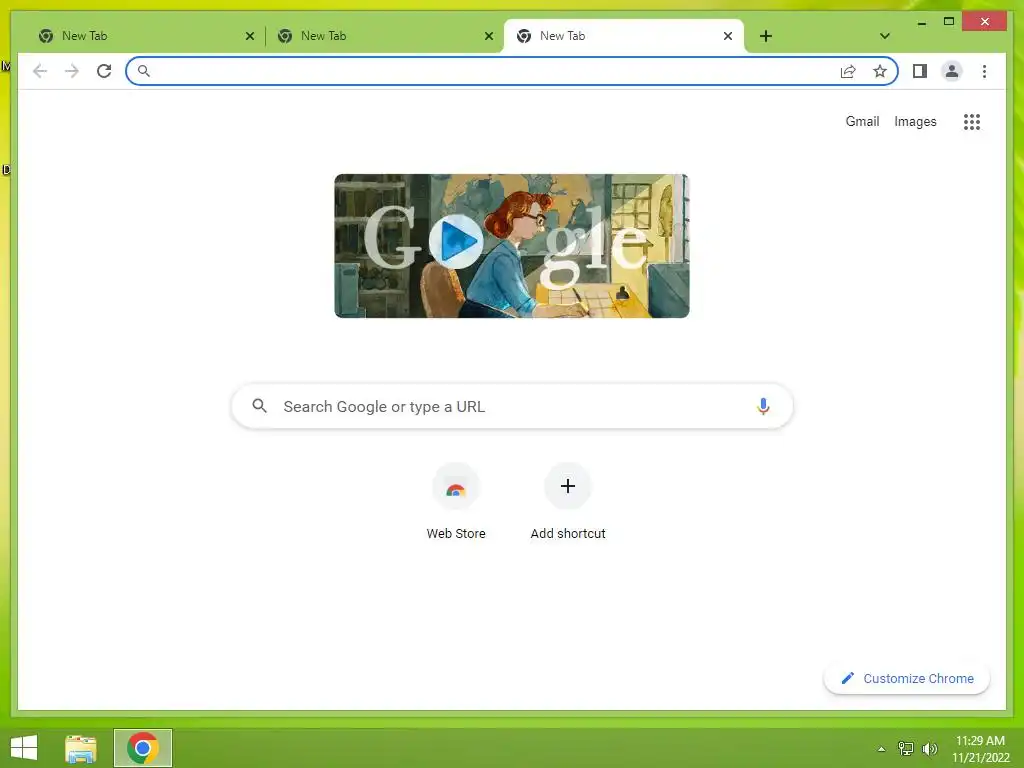The height and width of the screenshot is (768, 1024).
Task: Switch to the second New Tab
Action: point(385,36)
